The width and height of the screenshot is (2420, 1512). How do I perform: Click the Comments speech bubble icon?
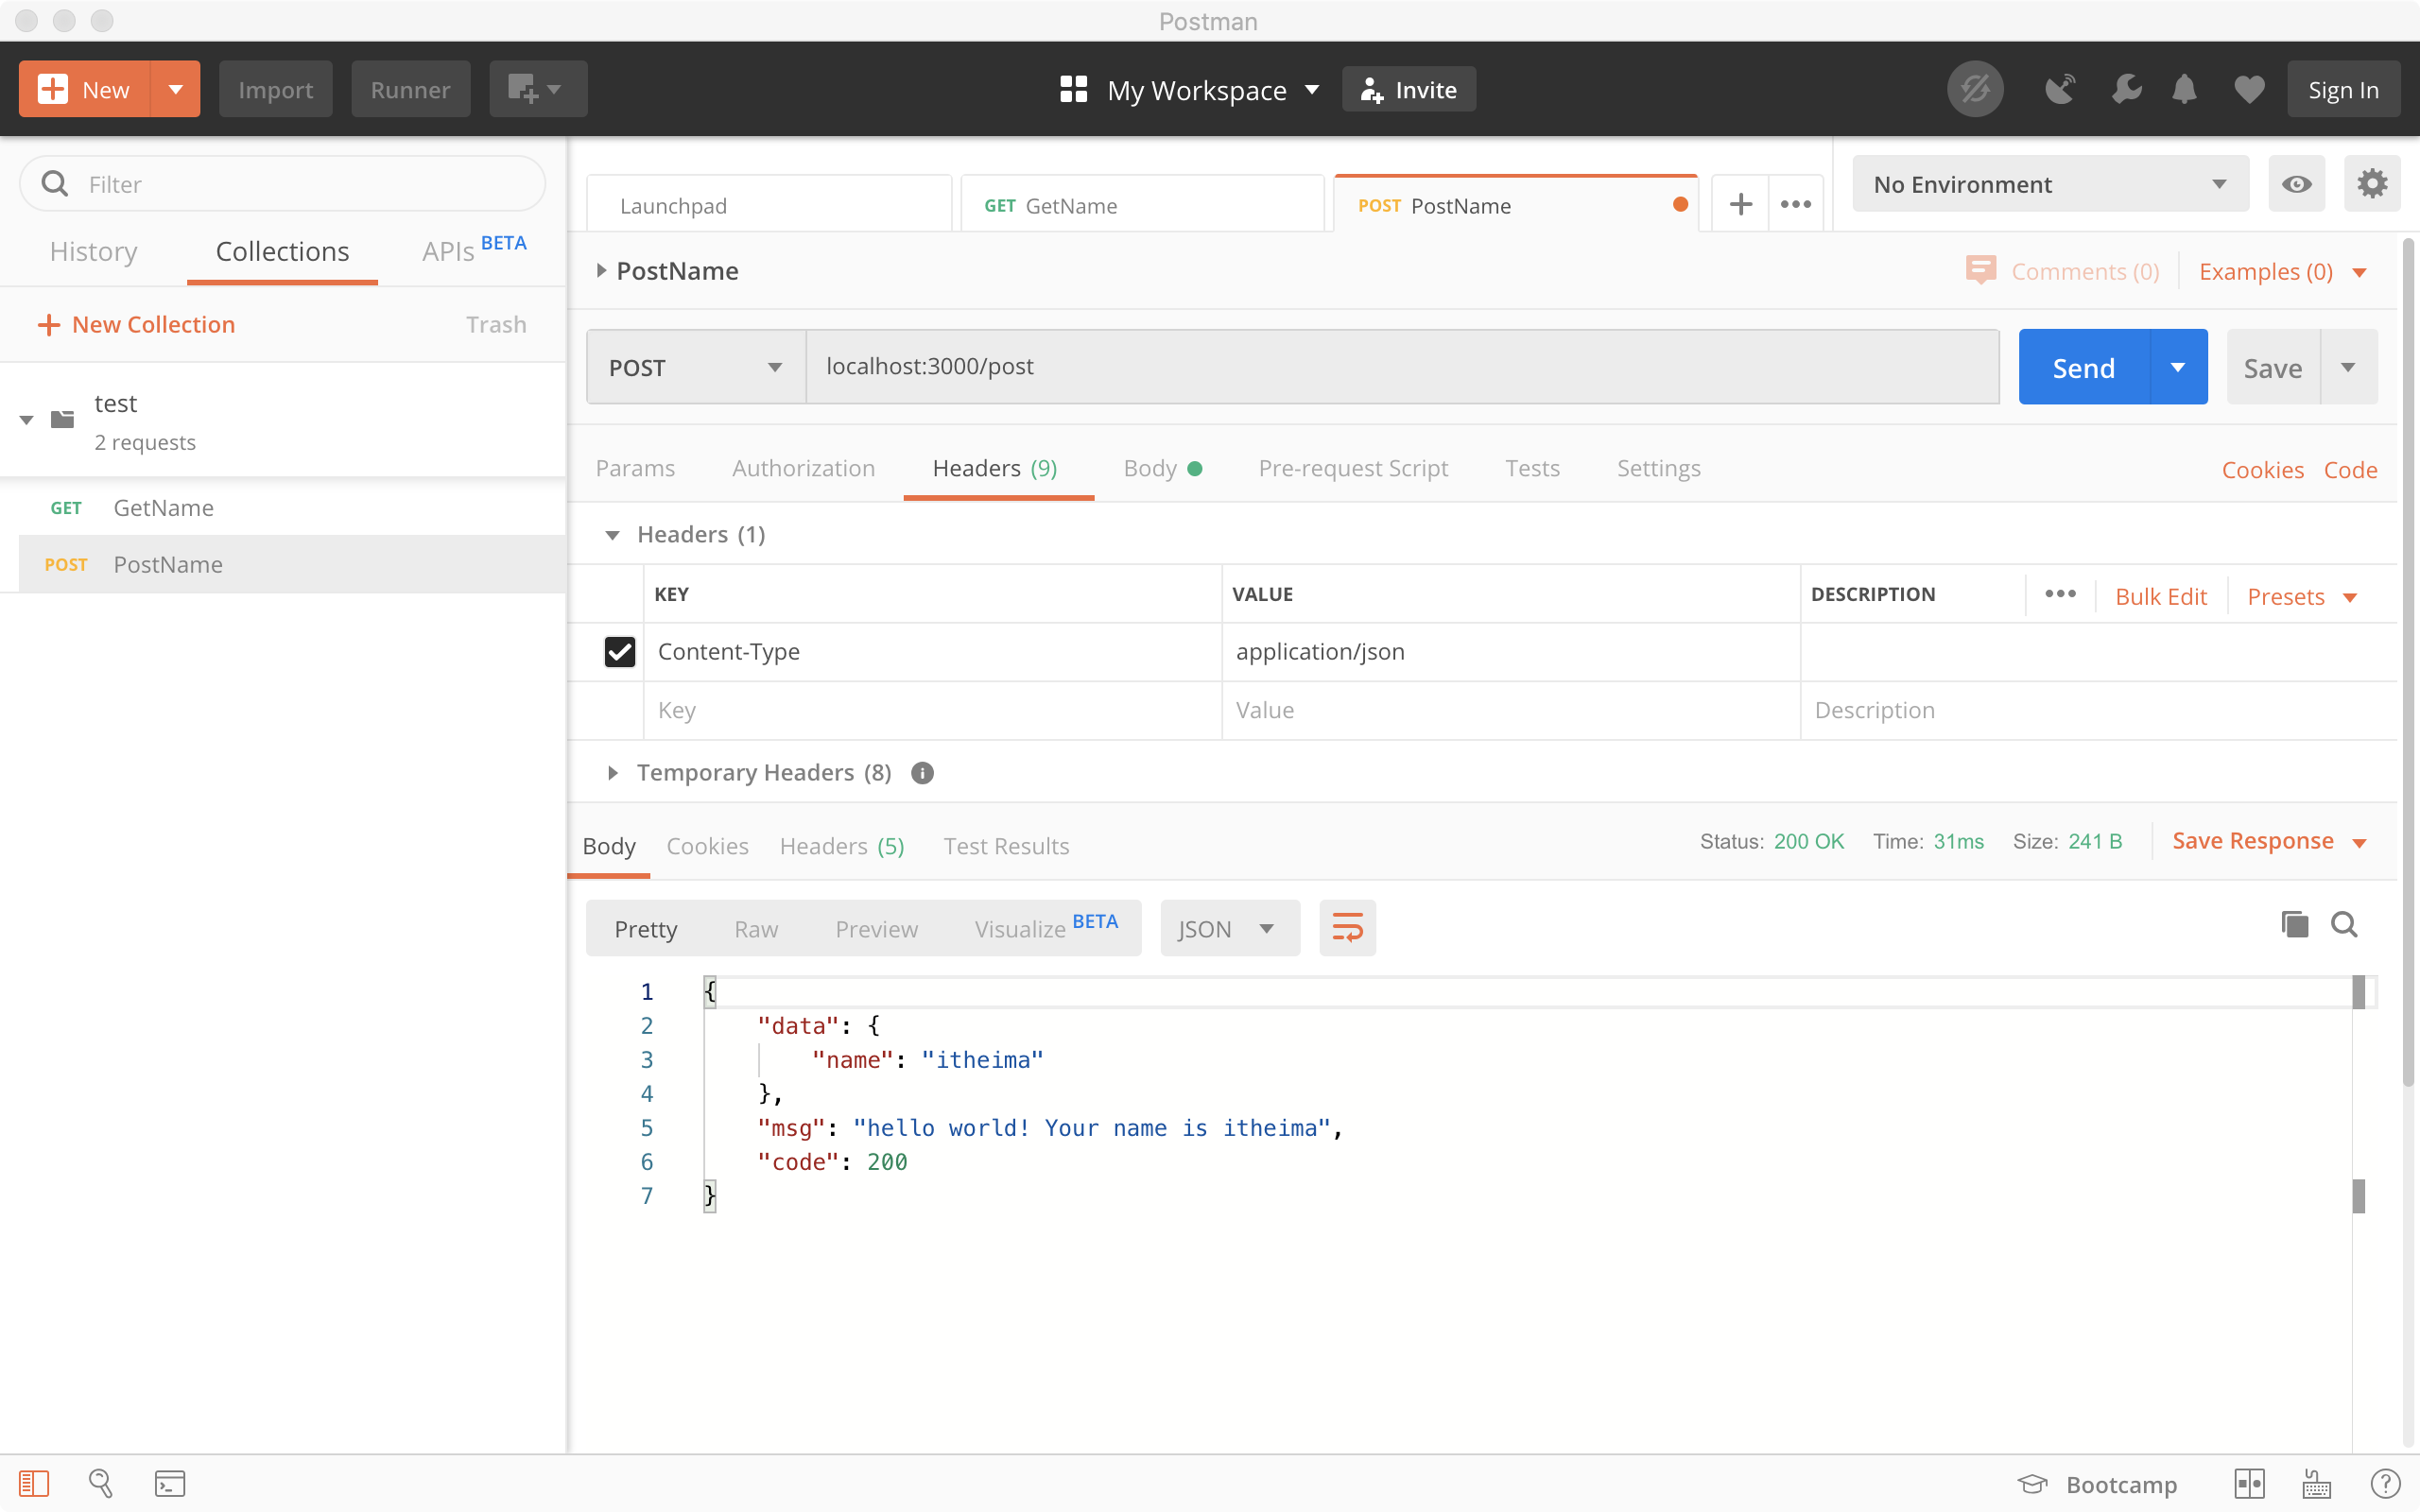coord(1980,270)
